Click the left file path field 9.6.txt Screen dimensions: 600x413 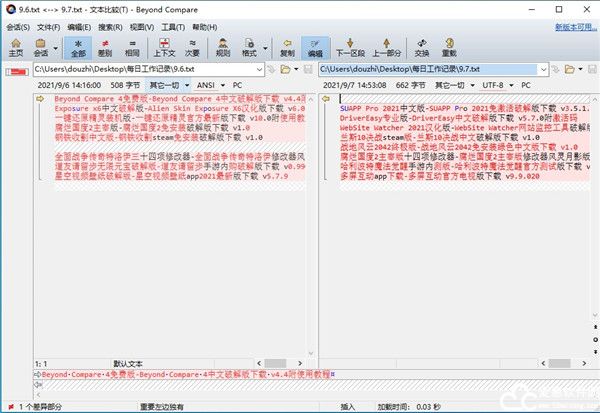point(144,69)
